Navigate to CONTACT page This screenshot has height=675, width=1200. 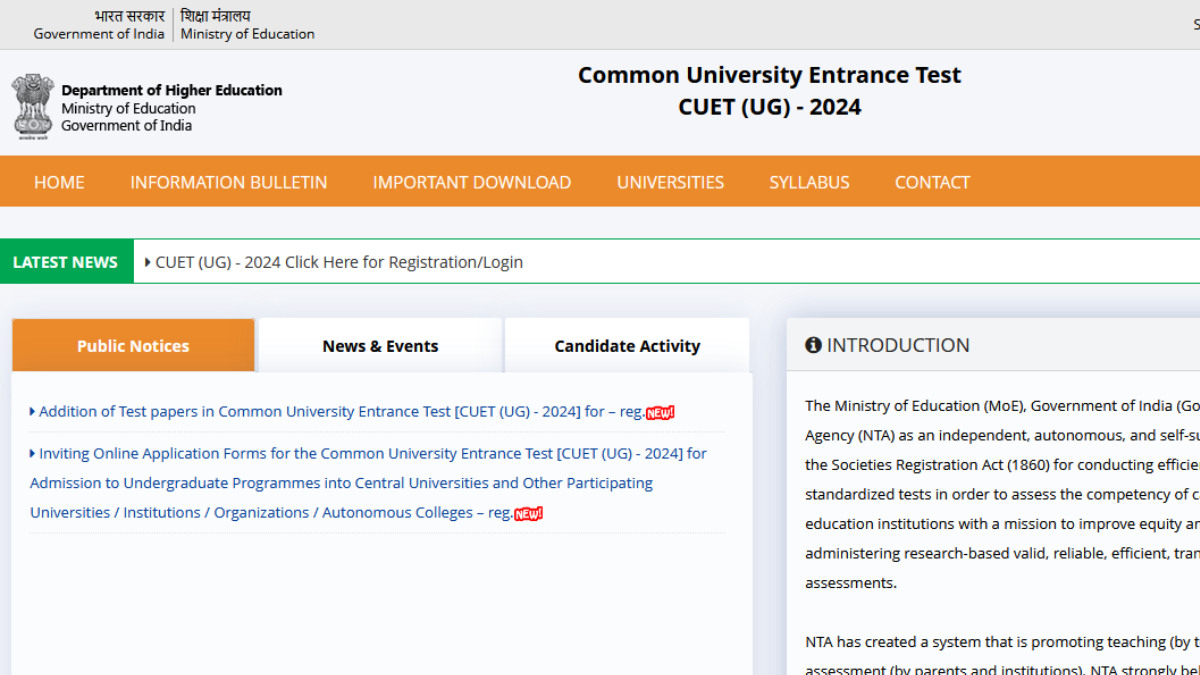pos(932,182)
